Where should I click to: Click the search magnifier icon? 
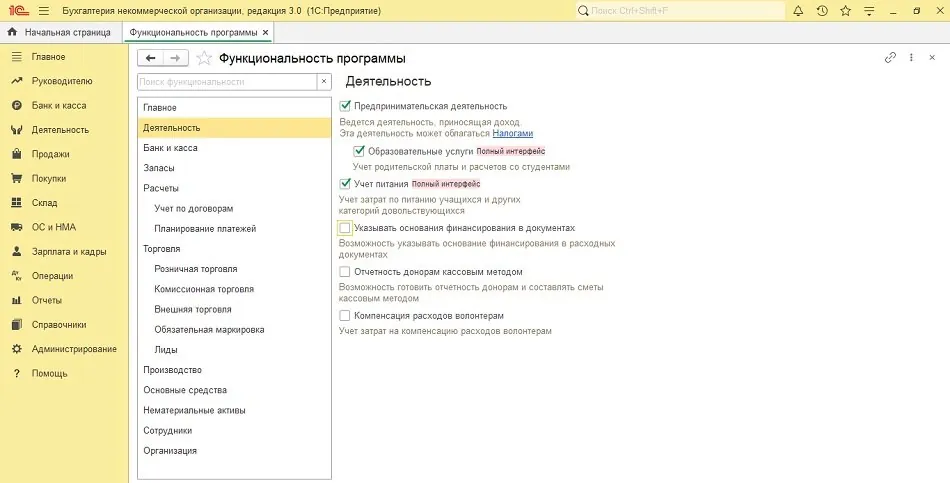click(x=583, y=11)
